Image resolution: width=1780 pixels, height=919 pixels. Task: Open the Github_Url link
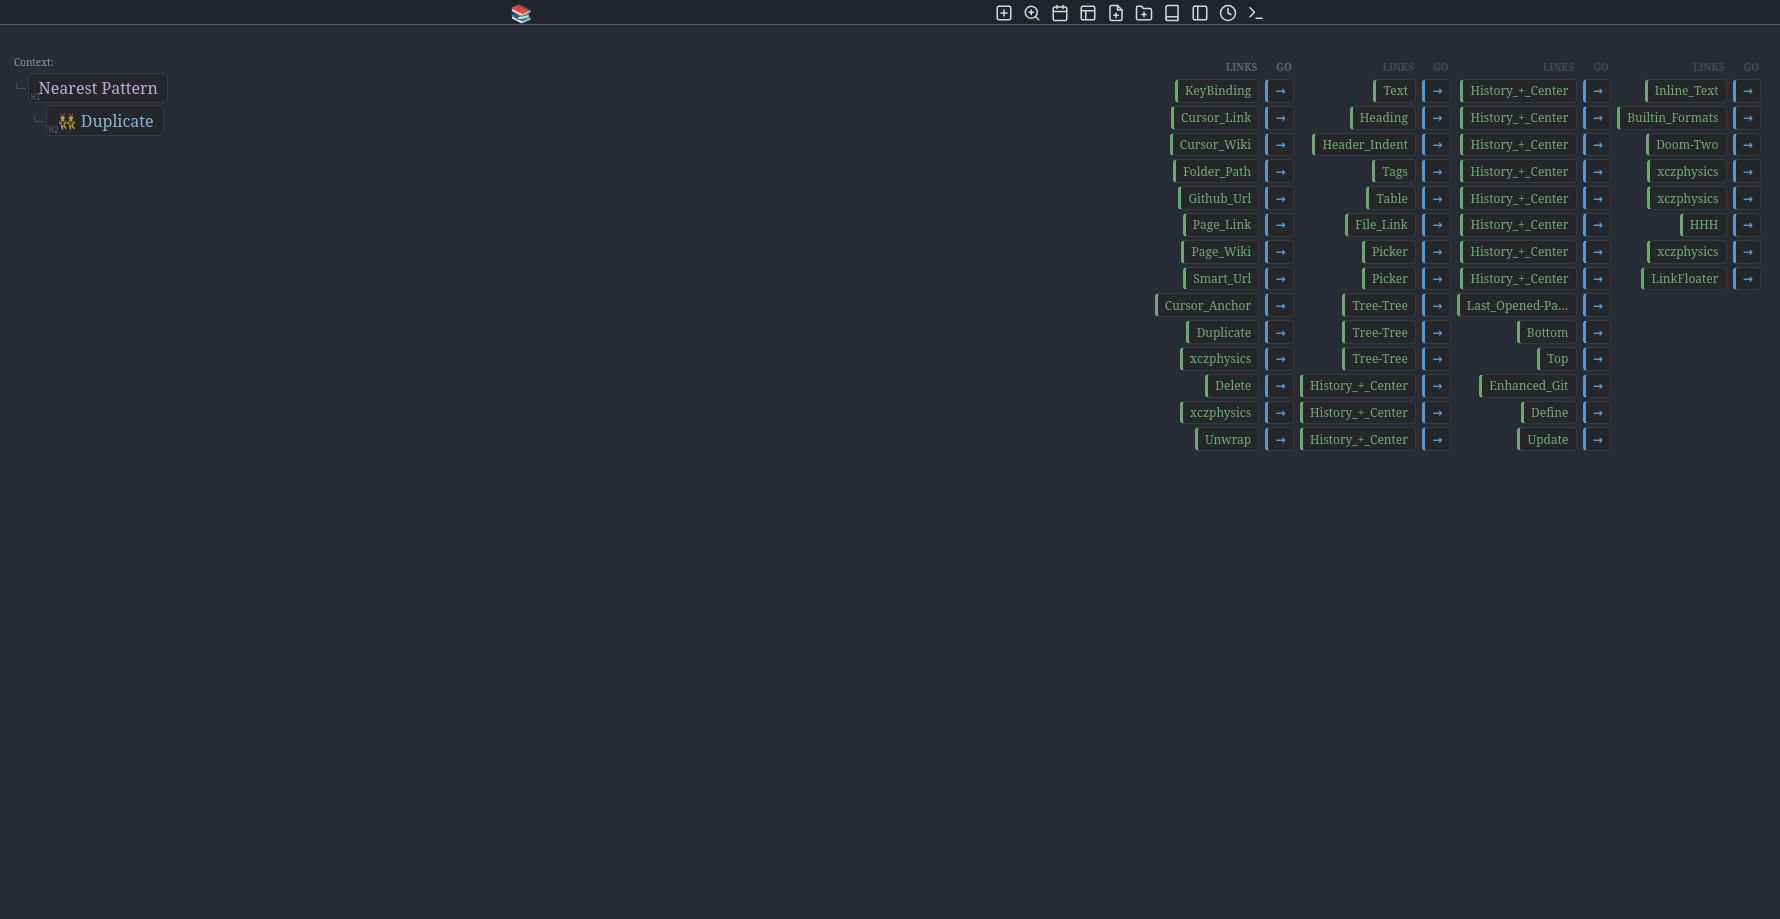coord(1219,199)
